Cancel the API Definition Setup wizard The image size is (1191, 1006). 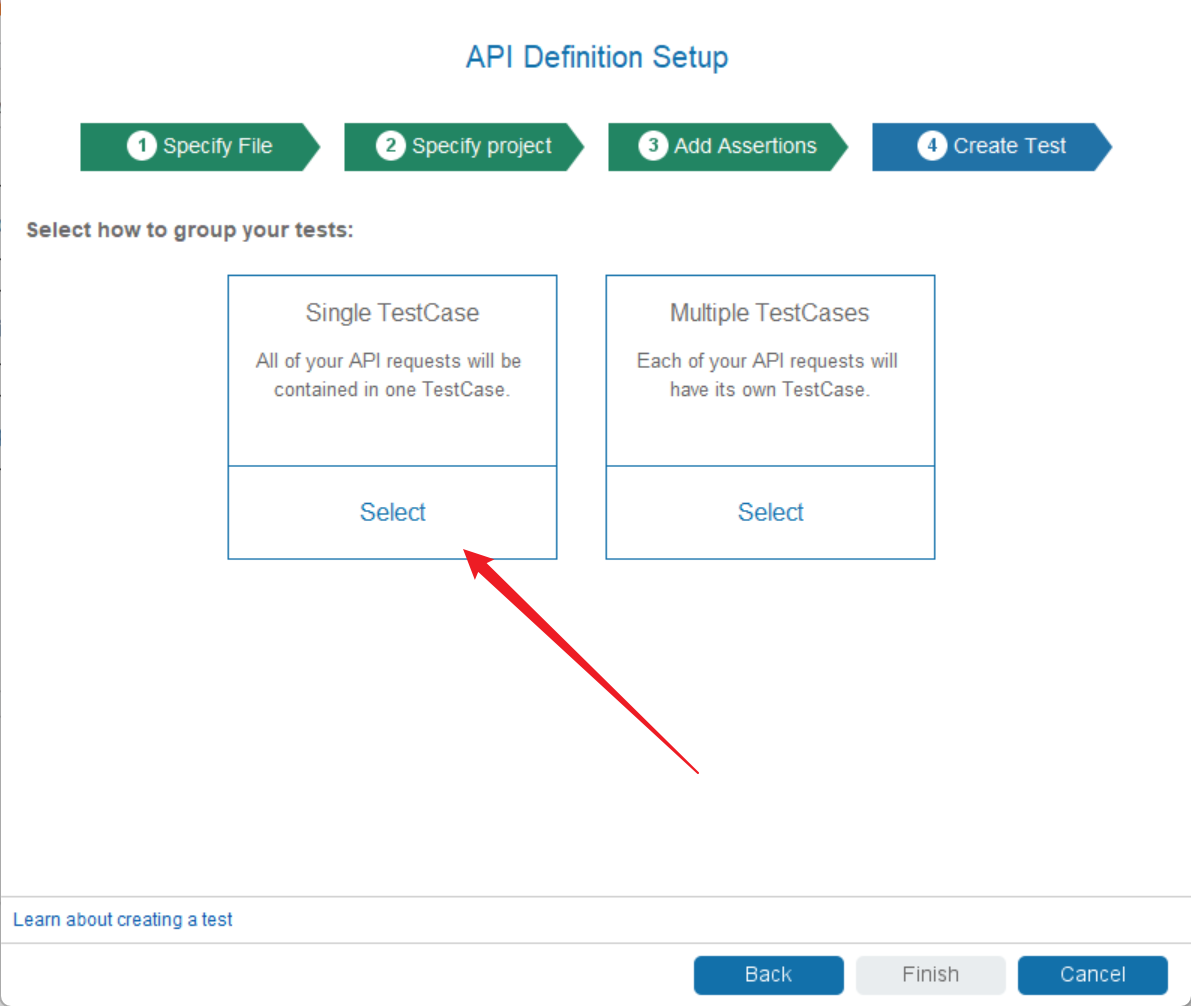pos(1092,974)
